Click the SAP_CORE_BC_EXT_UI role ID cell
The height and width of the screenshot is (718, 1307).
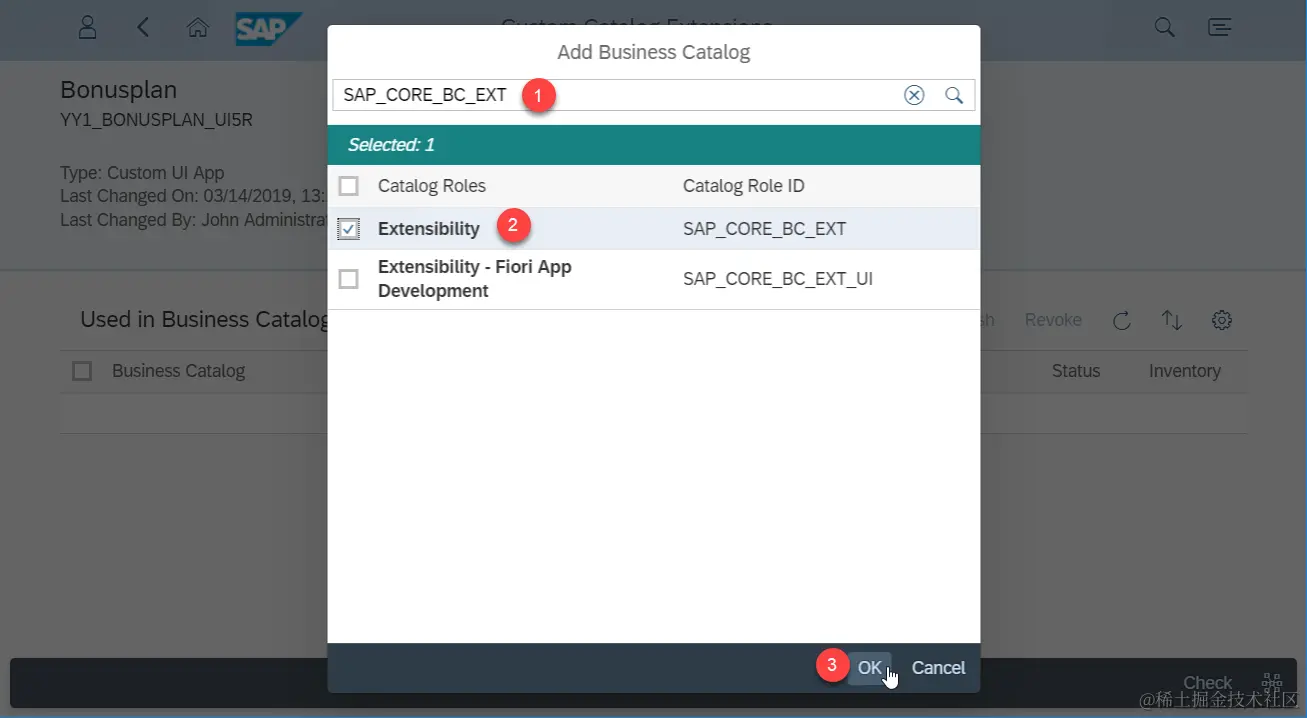click(778, 279)
